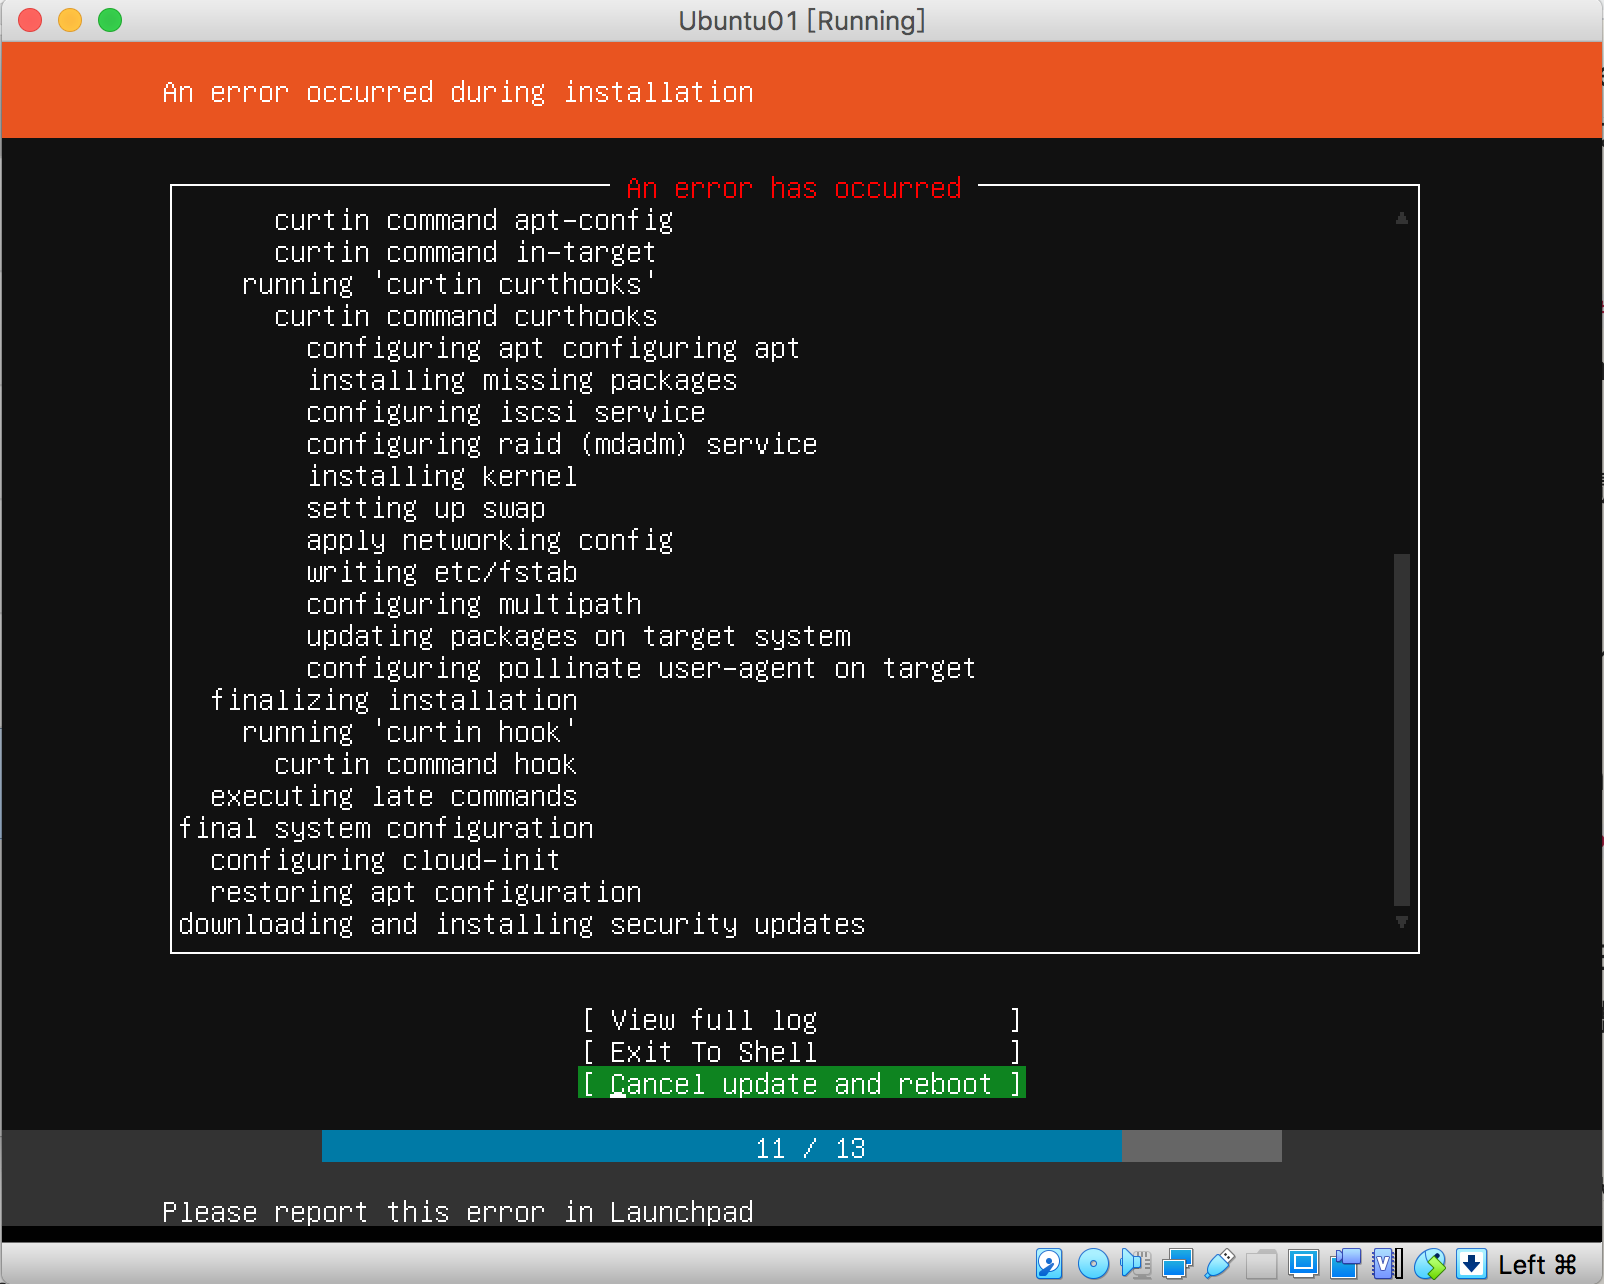Click the line 'curtin command apt-config'

coord(474,220)
